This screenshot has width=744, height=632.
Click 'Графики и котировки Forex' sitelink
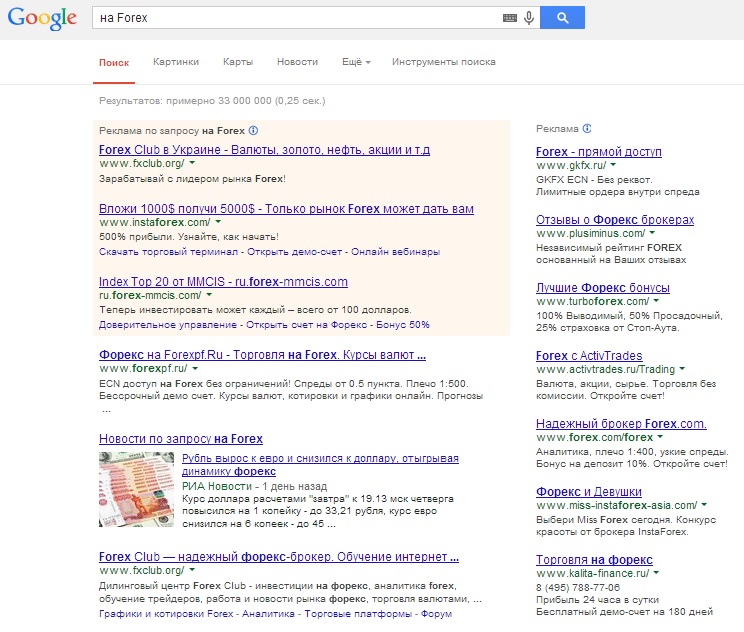click(x=166, y=613)
